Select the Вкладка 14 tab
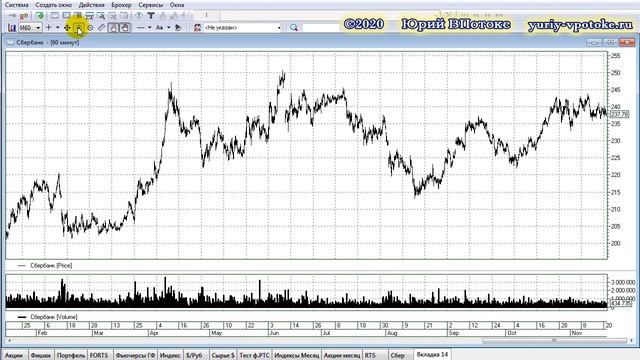Viewport: 640px width, 360px height. click(432, 354)
